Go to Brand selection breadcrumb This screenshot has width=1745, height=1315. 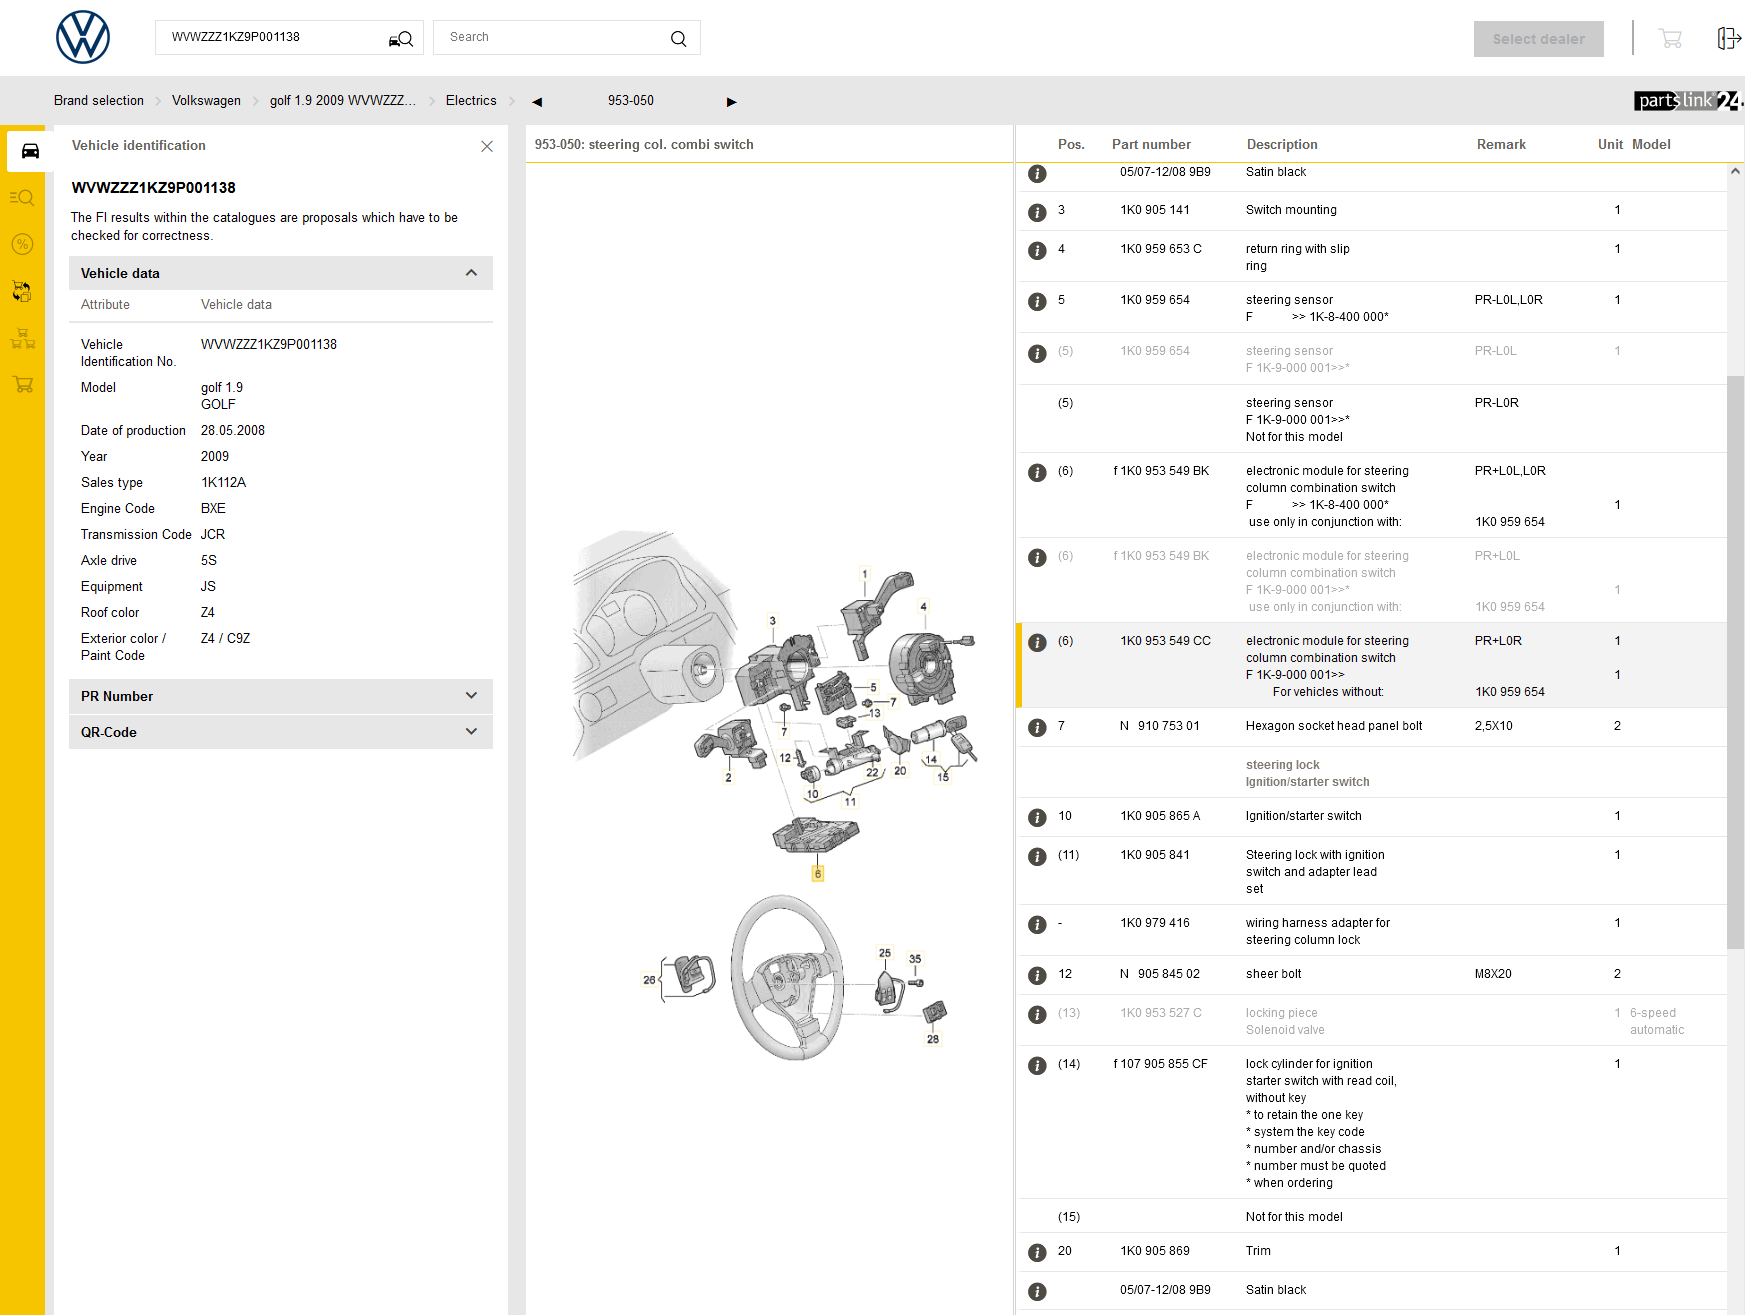[x=99, y=101]
